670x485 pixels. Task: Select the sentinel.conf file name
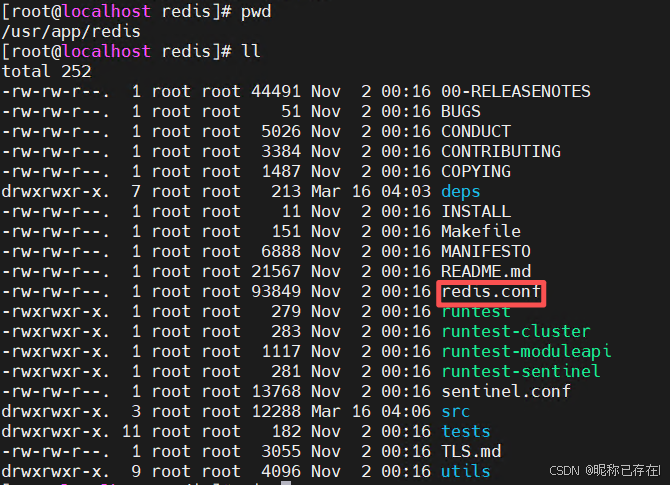click(506, 391)
